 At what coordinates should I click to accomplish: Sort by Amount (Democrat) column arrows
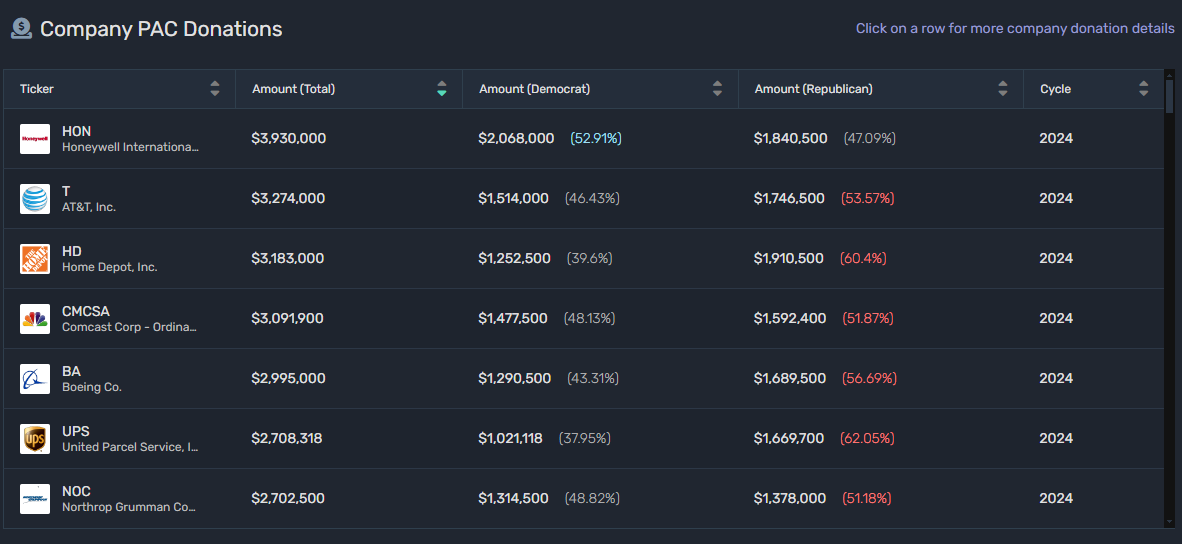coord(717,89)
